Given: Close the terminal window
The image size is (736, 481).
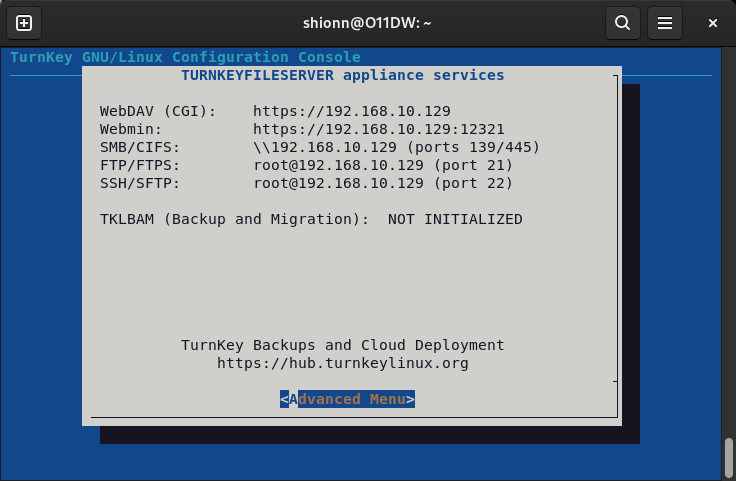Looking at the screenshot, I should [713, 23].
